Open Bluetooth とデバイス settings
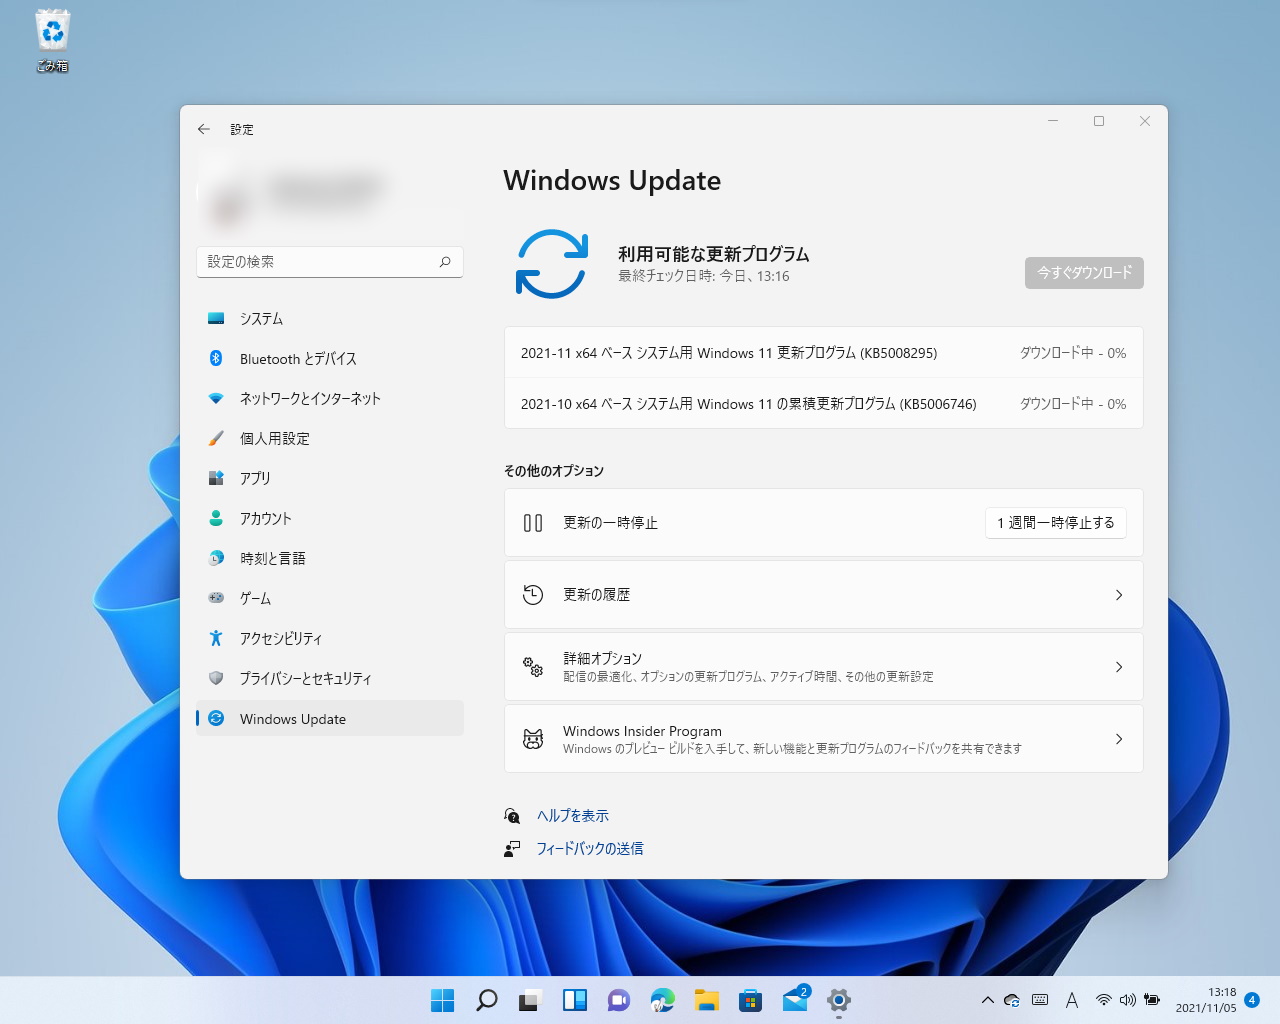Image resolution: width=1280 pixels, height=1024 pixels. point(296,358)
